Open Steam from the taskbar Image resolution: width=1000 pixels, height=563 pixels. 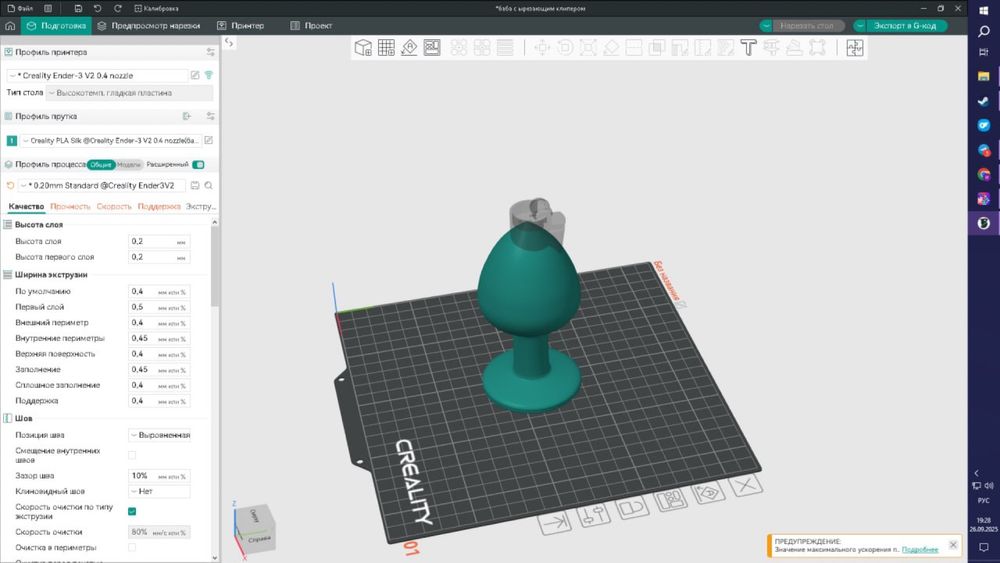coord(983,101)
